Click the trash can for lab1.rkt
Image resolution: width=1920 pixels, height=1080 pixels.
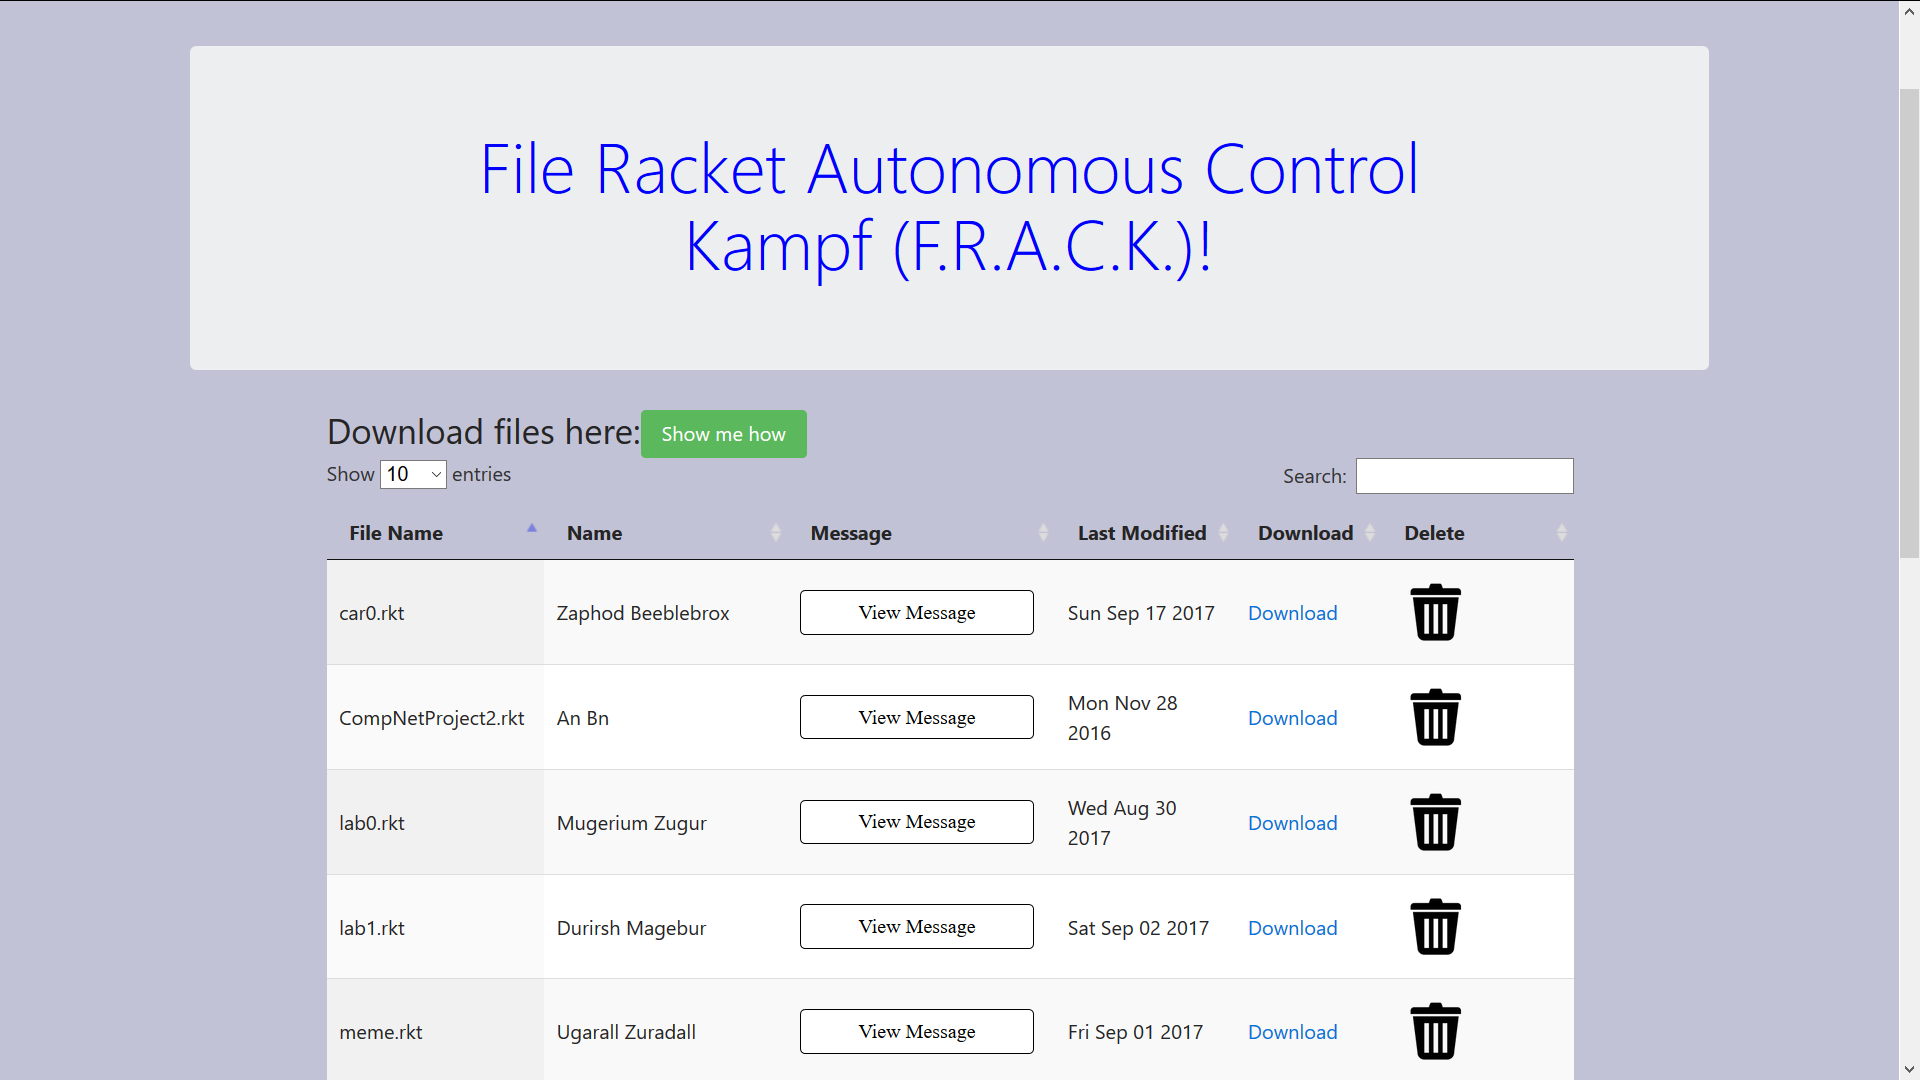pyautogui.click(x=1435, y=928)
